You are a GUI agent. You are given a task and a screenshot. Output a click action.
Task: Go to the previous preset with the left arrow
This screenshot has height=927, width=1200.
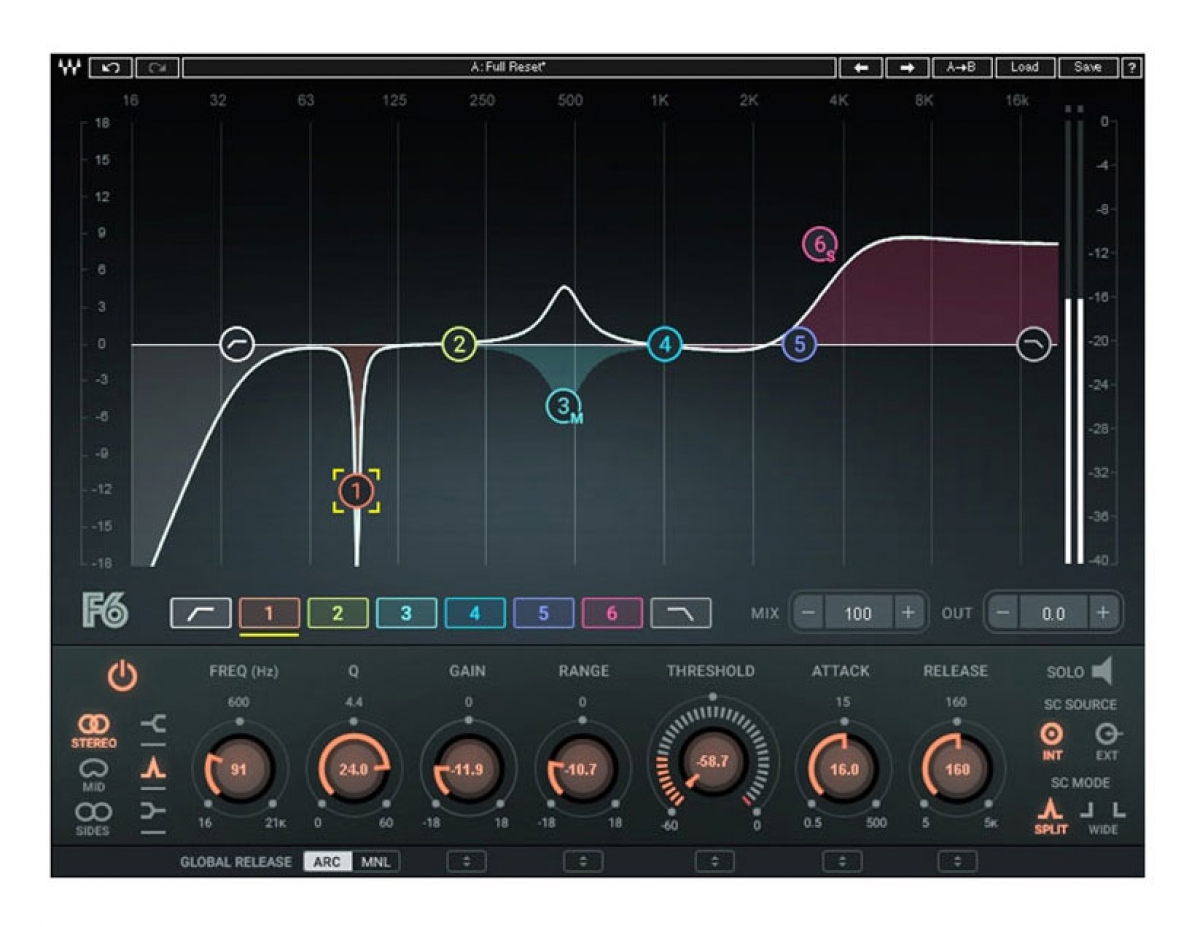[861, 68]
